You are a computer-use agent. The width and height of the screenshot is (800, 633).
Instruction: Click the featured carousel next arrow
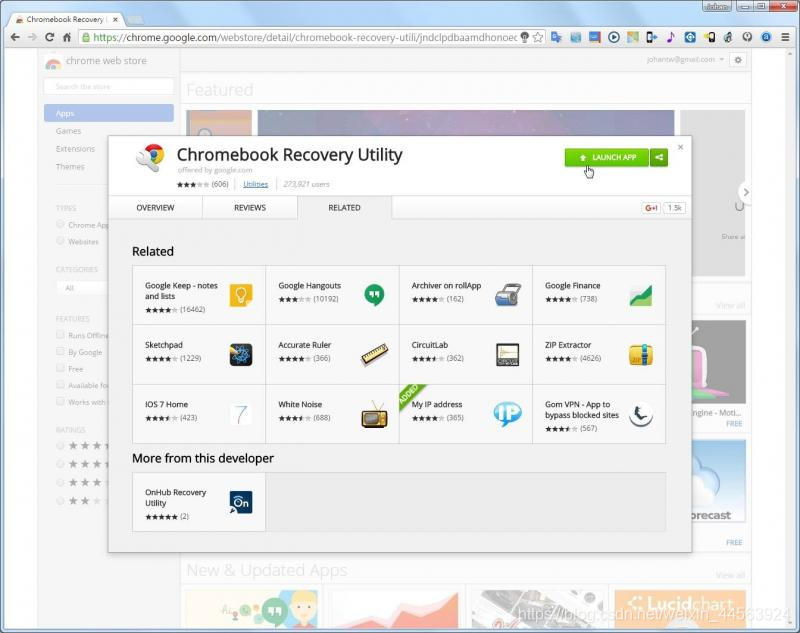point(745,192)
